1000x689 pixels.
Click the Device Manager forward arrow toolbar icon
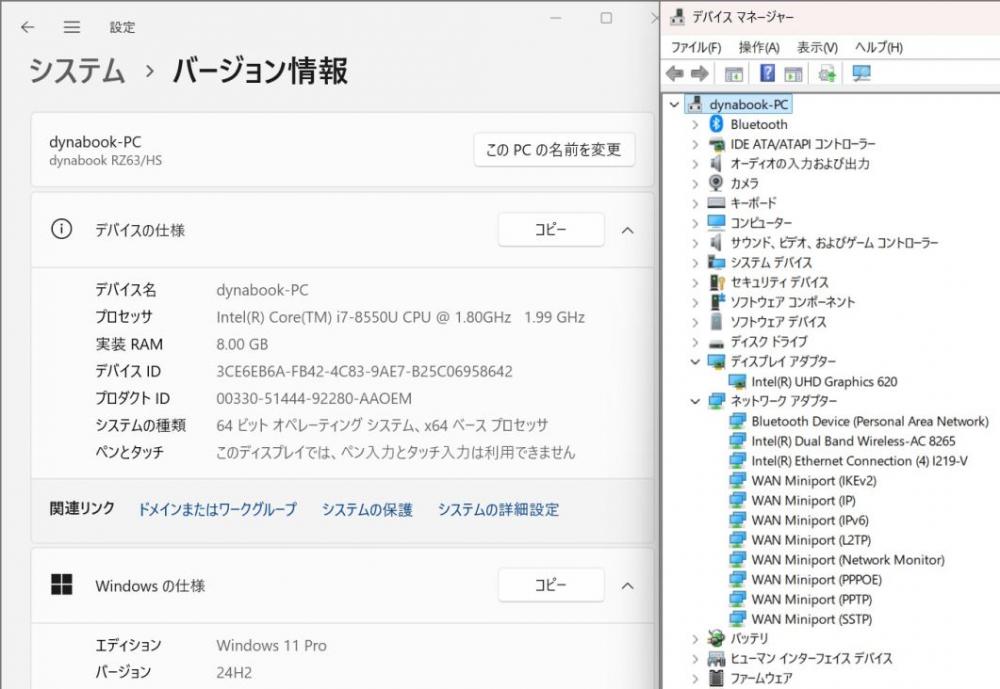(700, 73)
